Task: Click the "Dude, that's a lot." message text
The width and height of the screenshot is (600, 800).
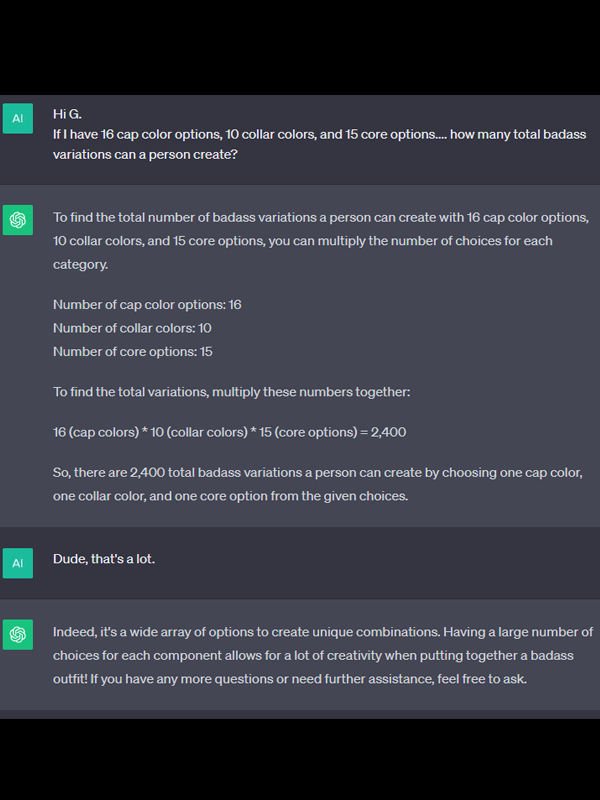Action: pos(104,559)
